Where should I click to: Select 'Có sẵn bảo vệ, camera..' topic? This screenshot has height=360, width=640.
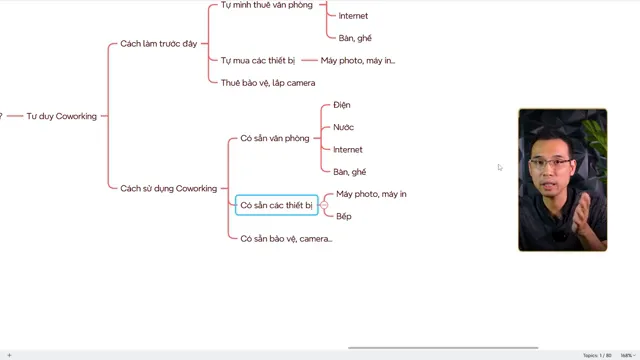coord(286,239)
